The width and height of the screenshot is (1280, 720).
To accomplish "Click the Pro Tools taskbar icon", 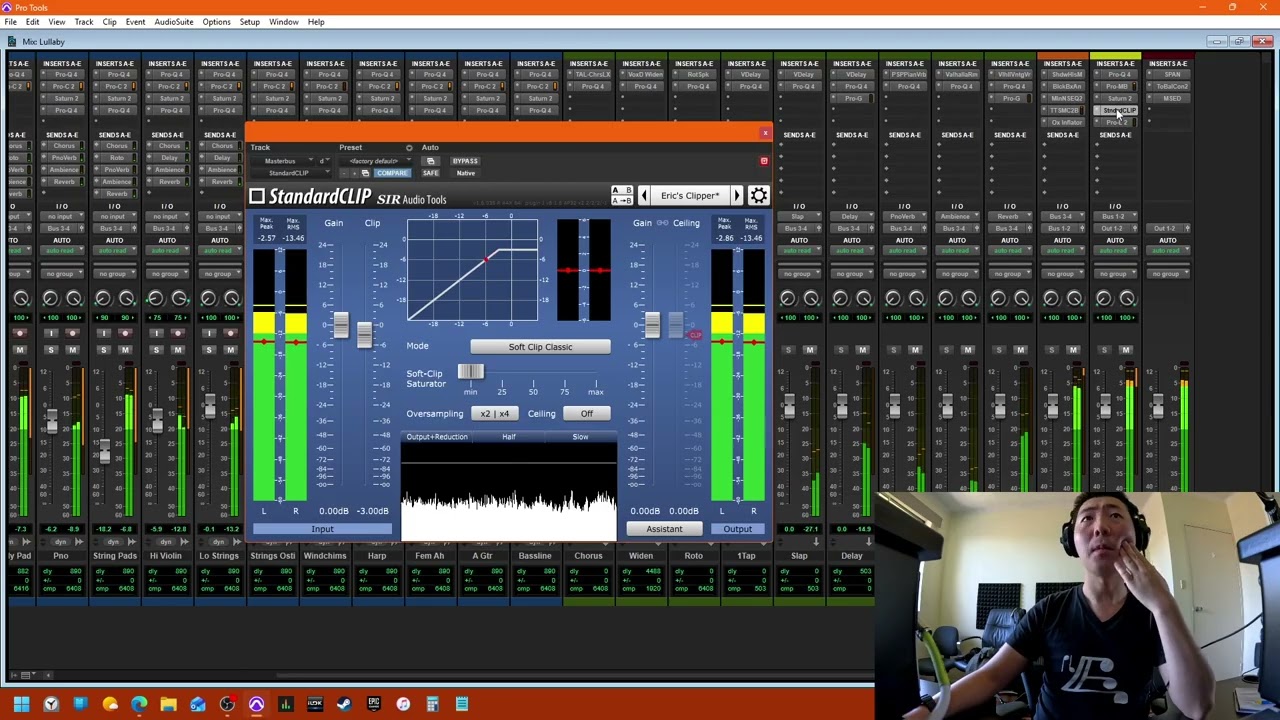I will pyautogui.click(x=256, y=704).
